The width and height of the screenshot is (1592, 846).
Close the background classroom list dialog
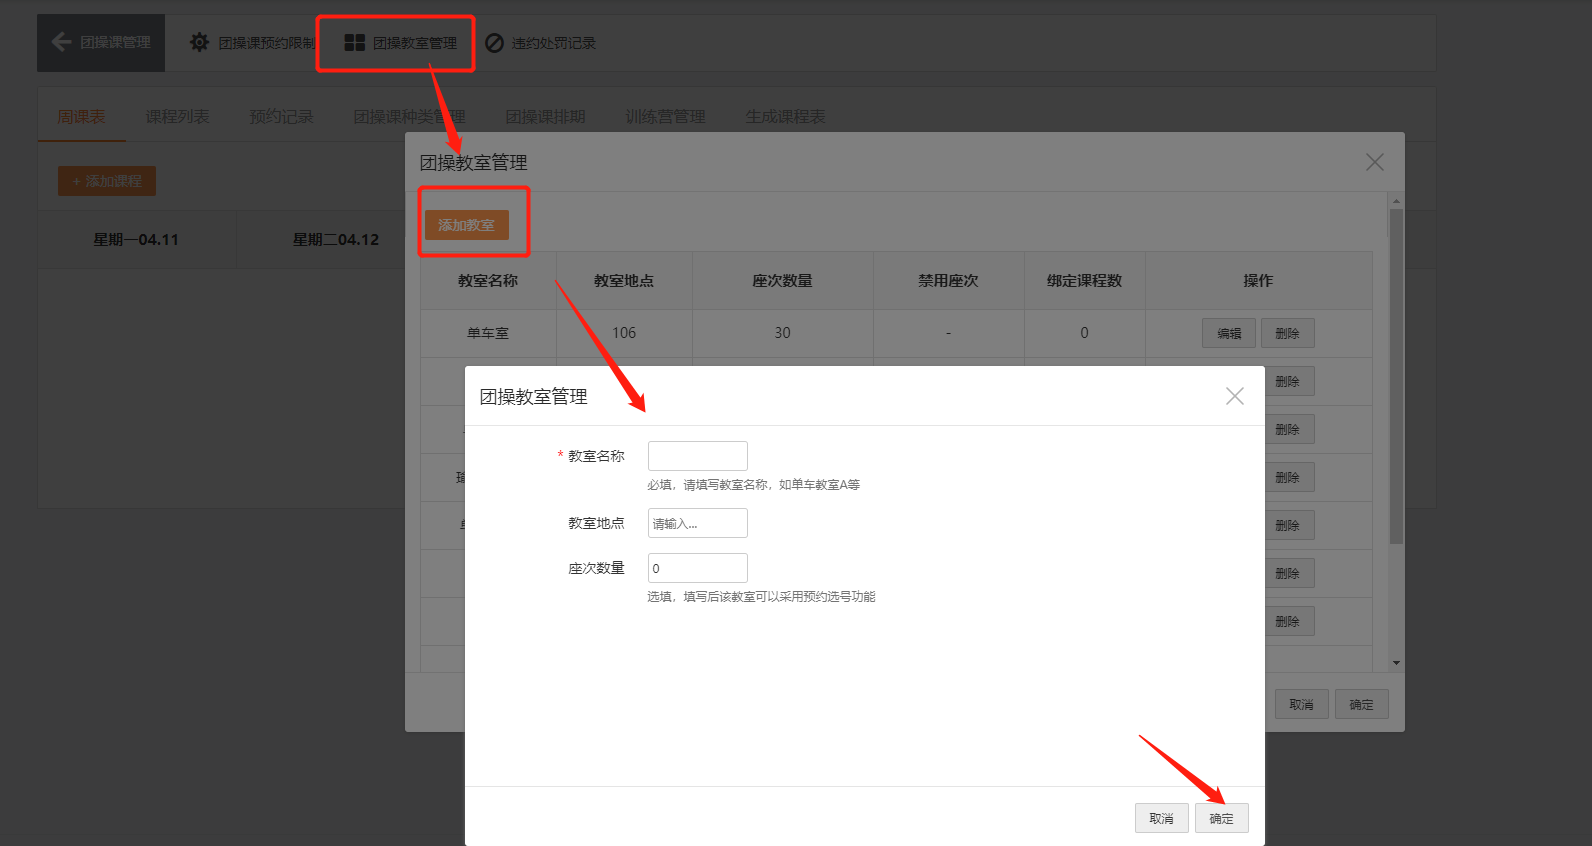coord(1375,162)
